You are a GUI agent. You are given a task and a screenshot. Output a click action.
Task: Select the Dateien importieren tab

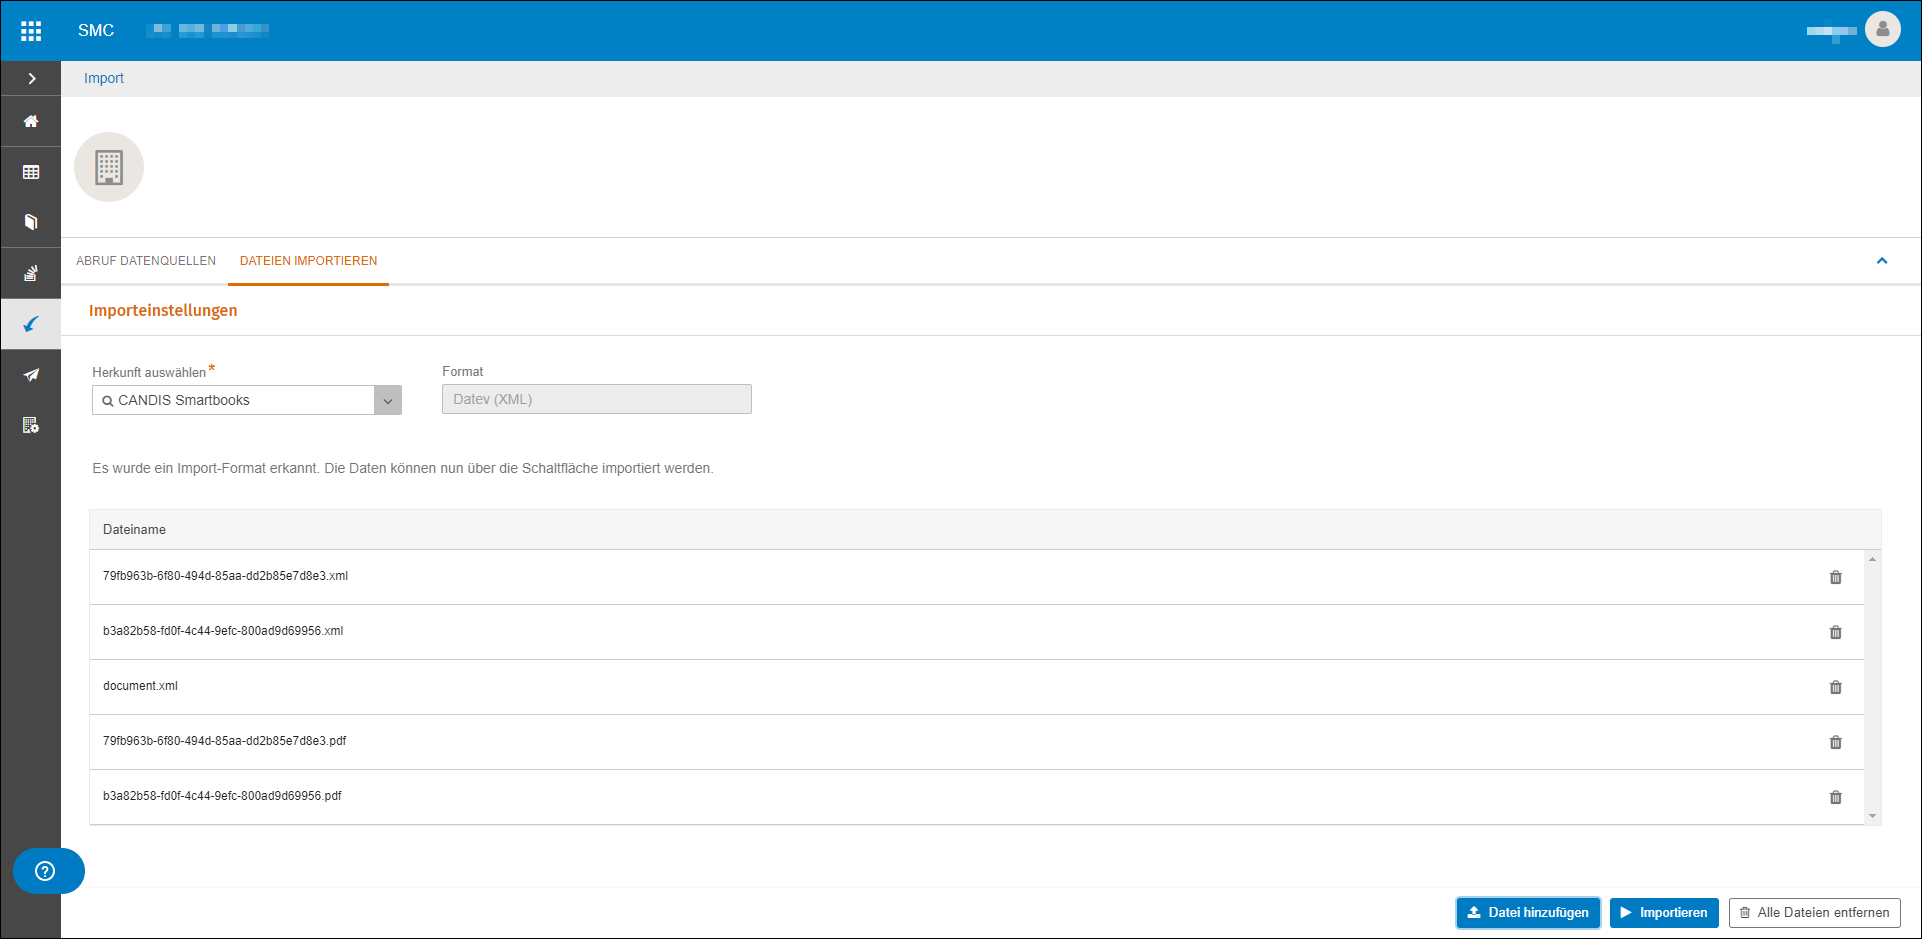tap(308, 261)
